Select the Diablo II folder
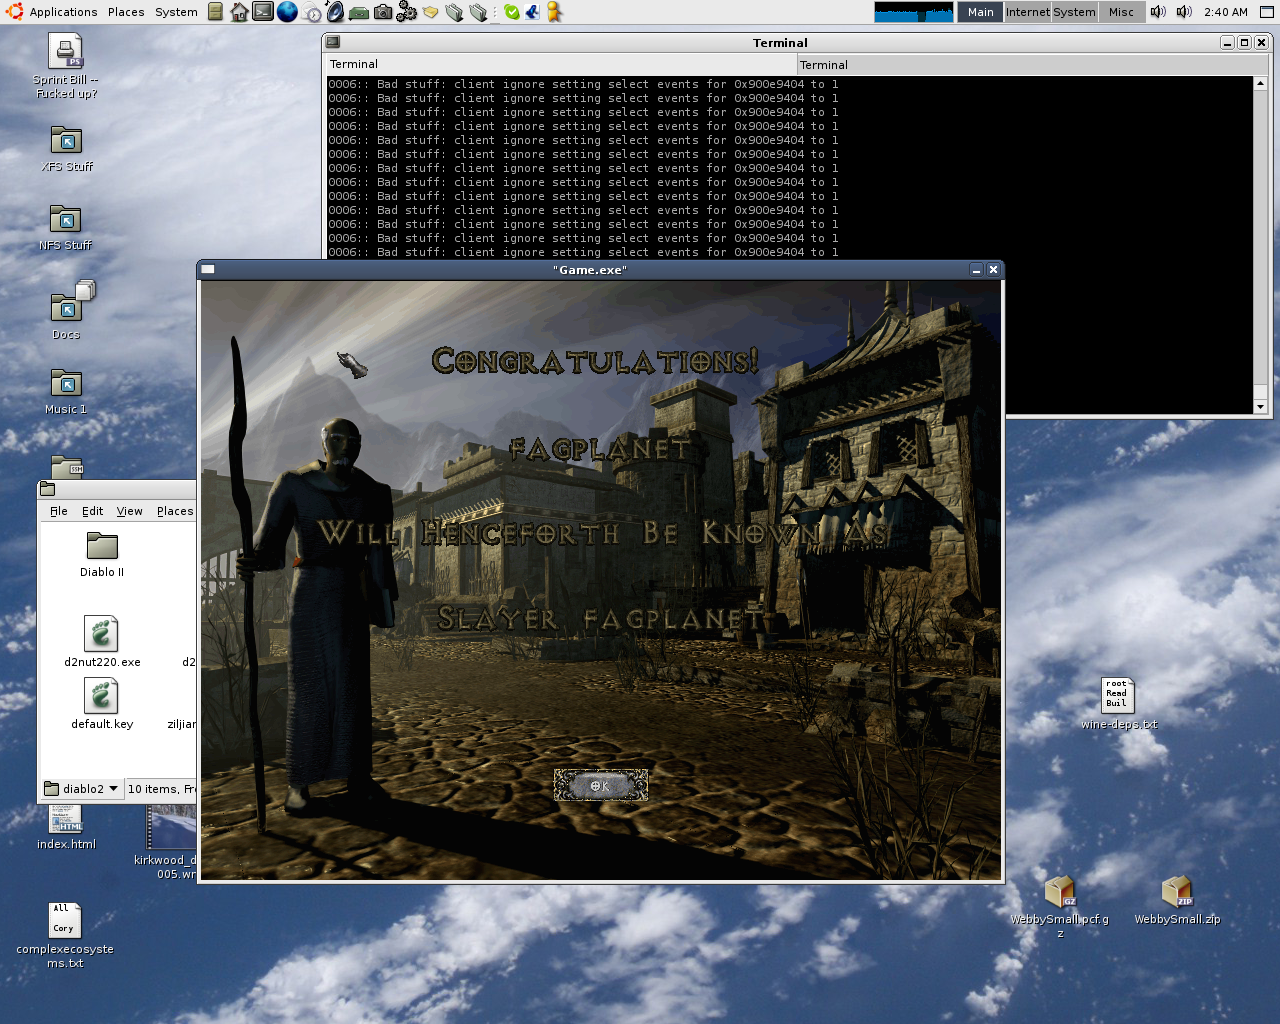Image resolution: width=1280 pixels, height=1024 pixels. coord(102,555)
